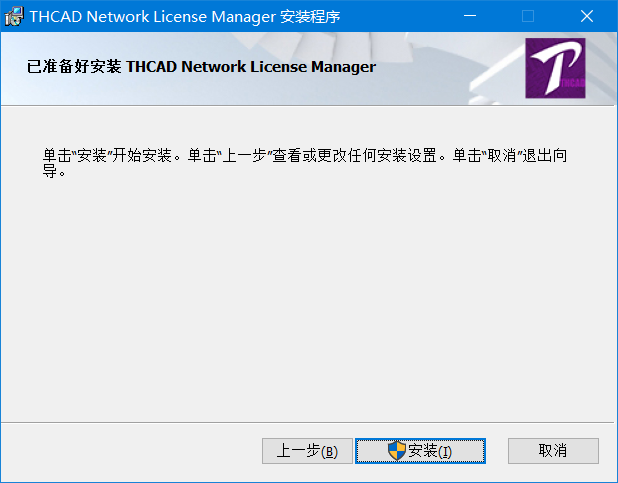The image size is (618, 483).
Task: Click heading '已准备好安装 THCAD Network License Manager'
Action: pyautogui.click(x=201, y=67)
